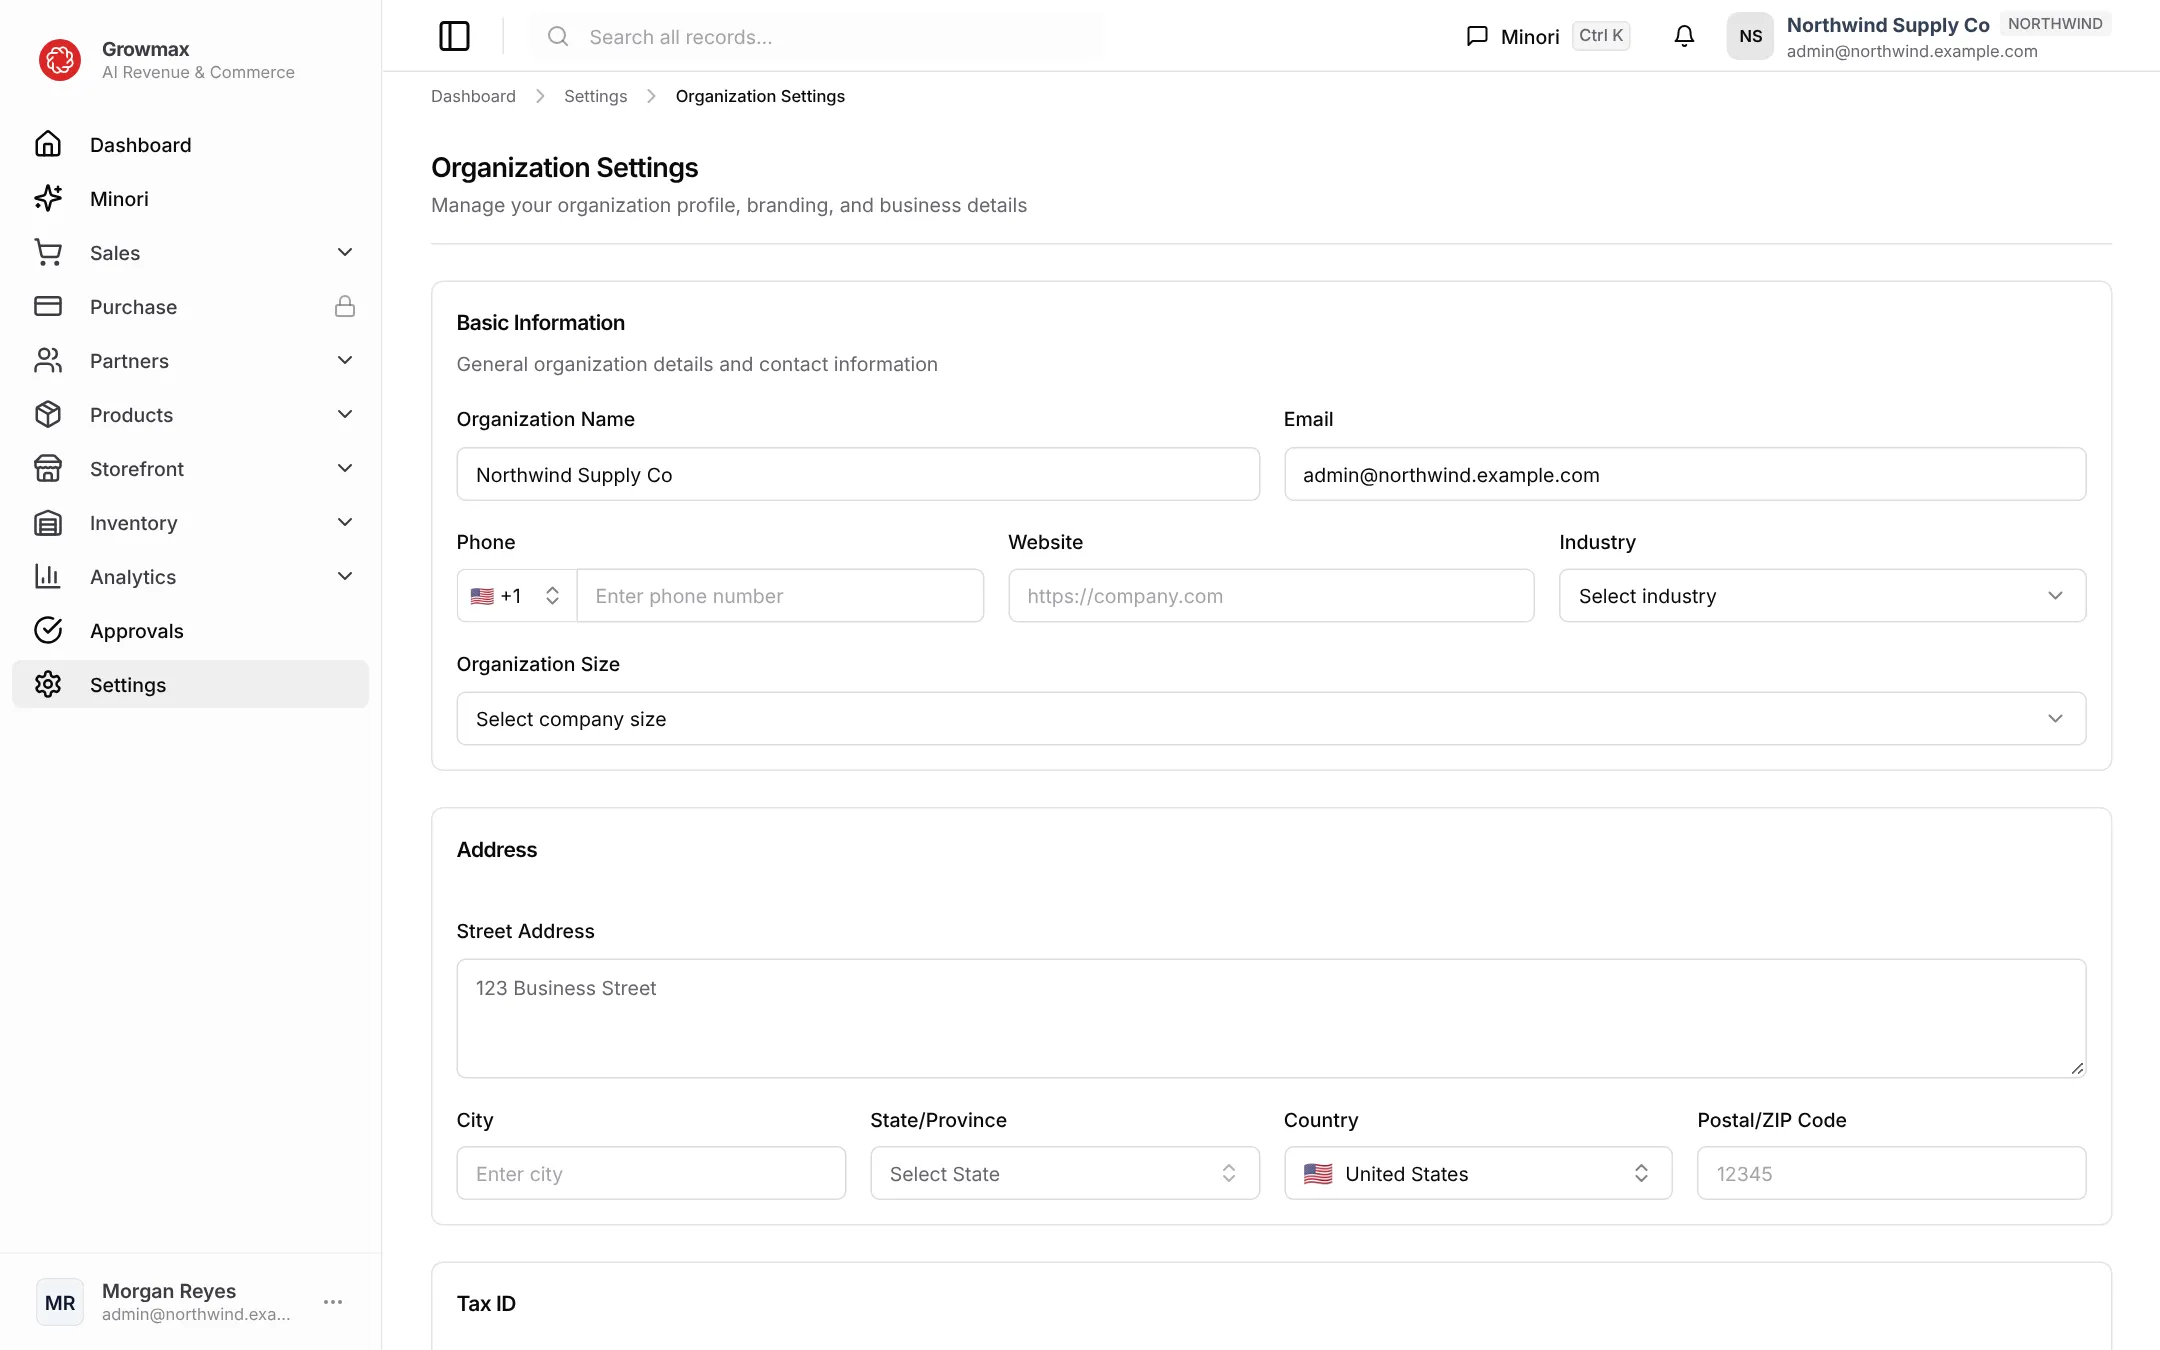
Task: Click the Minori sparkle icon in sidebar
Action: click(48, 198)
